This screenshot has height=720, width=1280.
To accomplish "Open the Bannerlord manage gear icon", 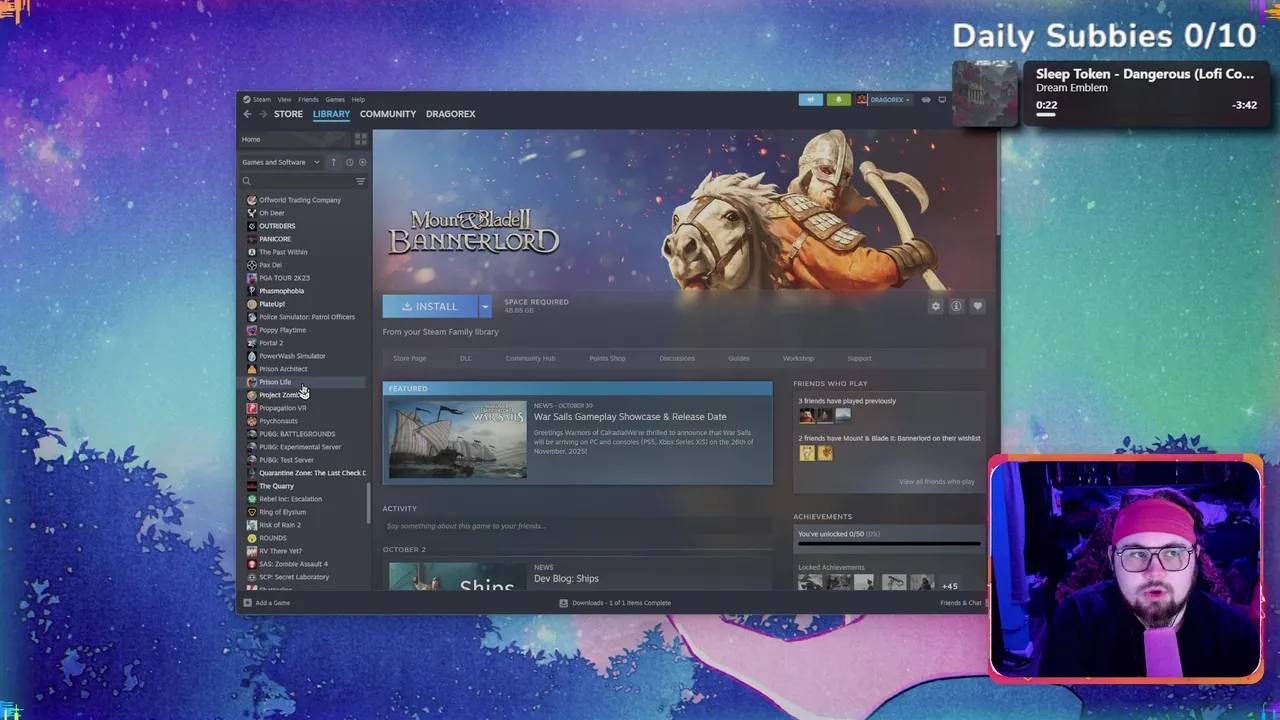I will point(936,306).
